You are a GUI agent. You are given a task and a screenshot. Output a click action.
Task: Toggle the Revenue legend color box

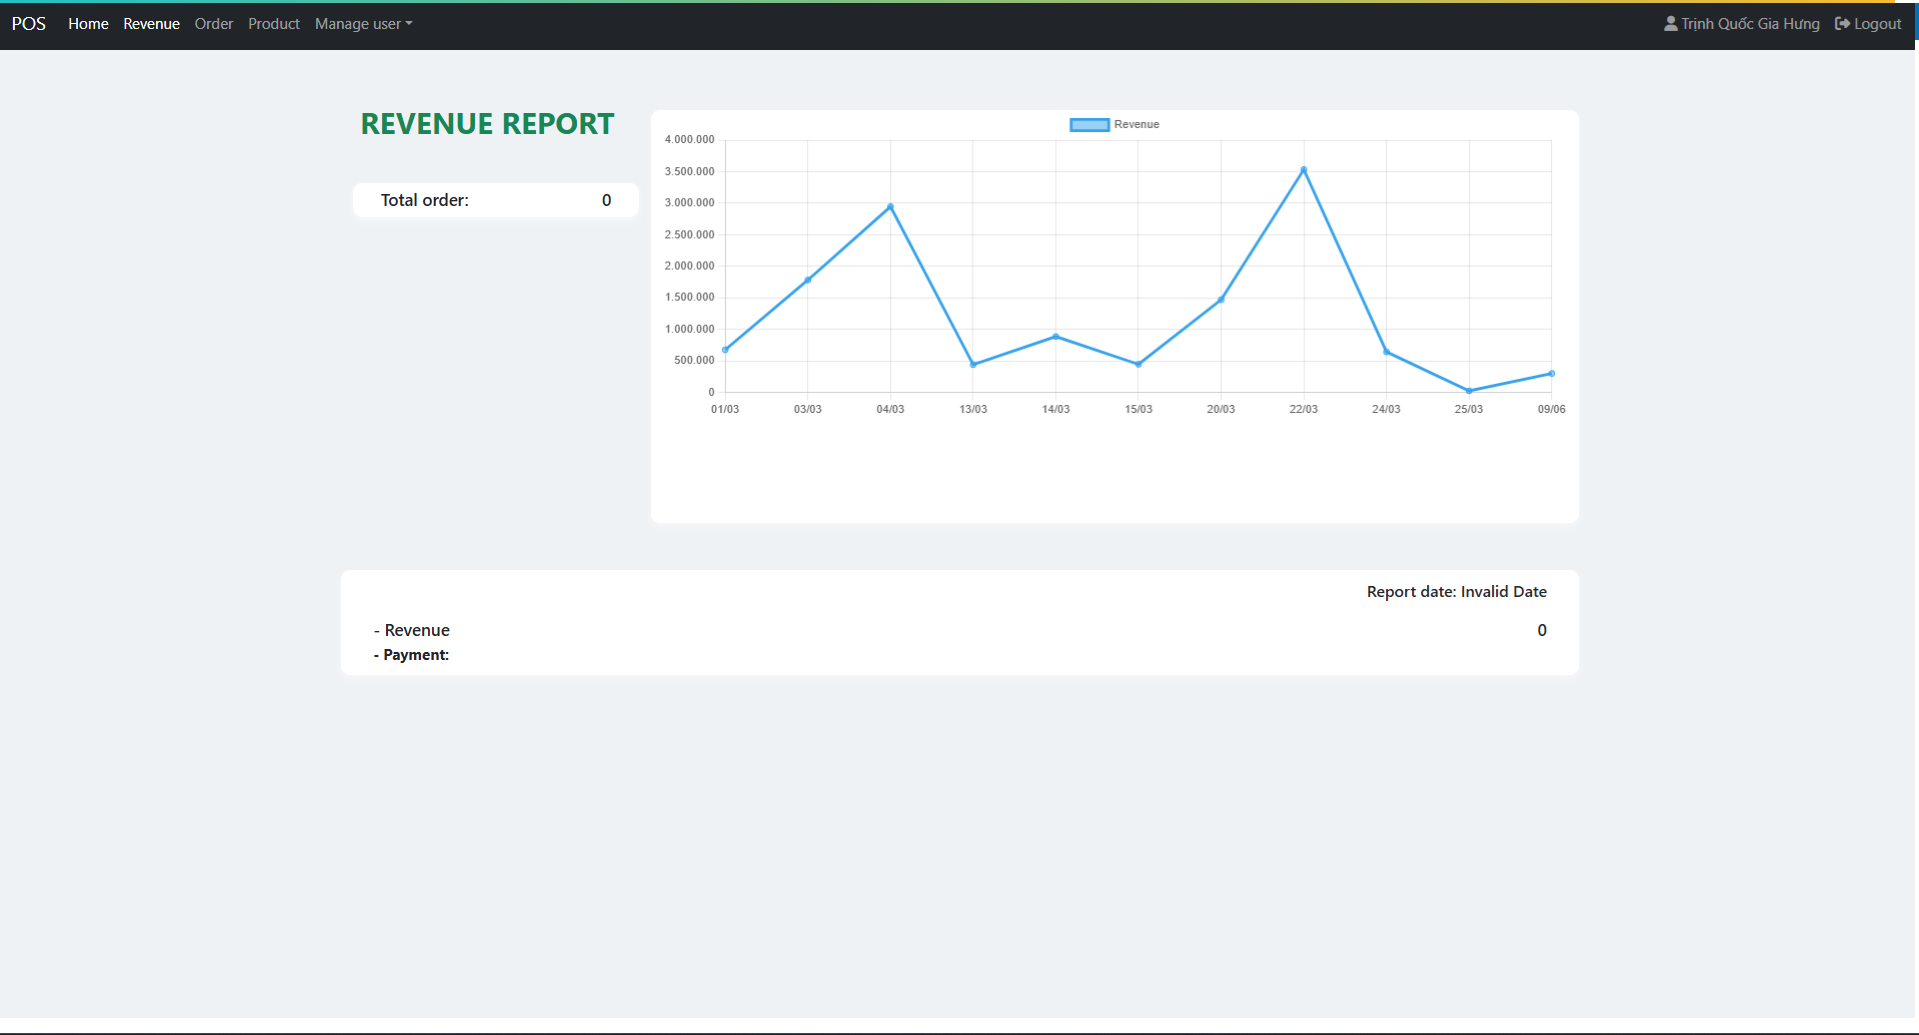(x=1089, y=125)
